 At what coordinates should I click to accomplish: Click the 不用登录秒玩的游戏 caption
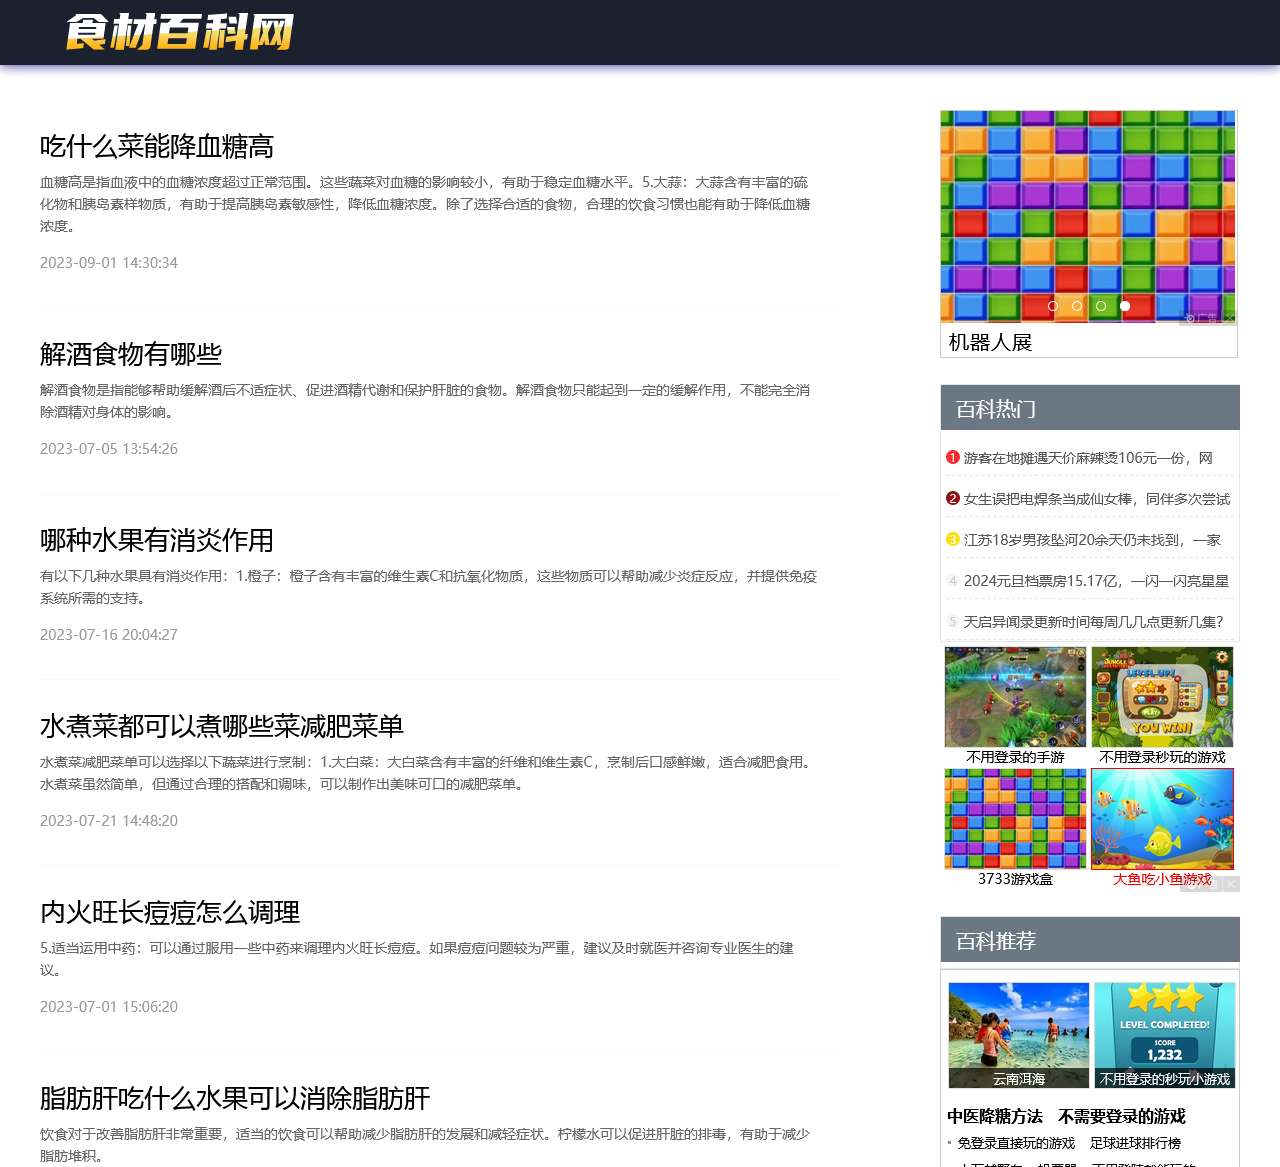[1162, 757]
